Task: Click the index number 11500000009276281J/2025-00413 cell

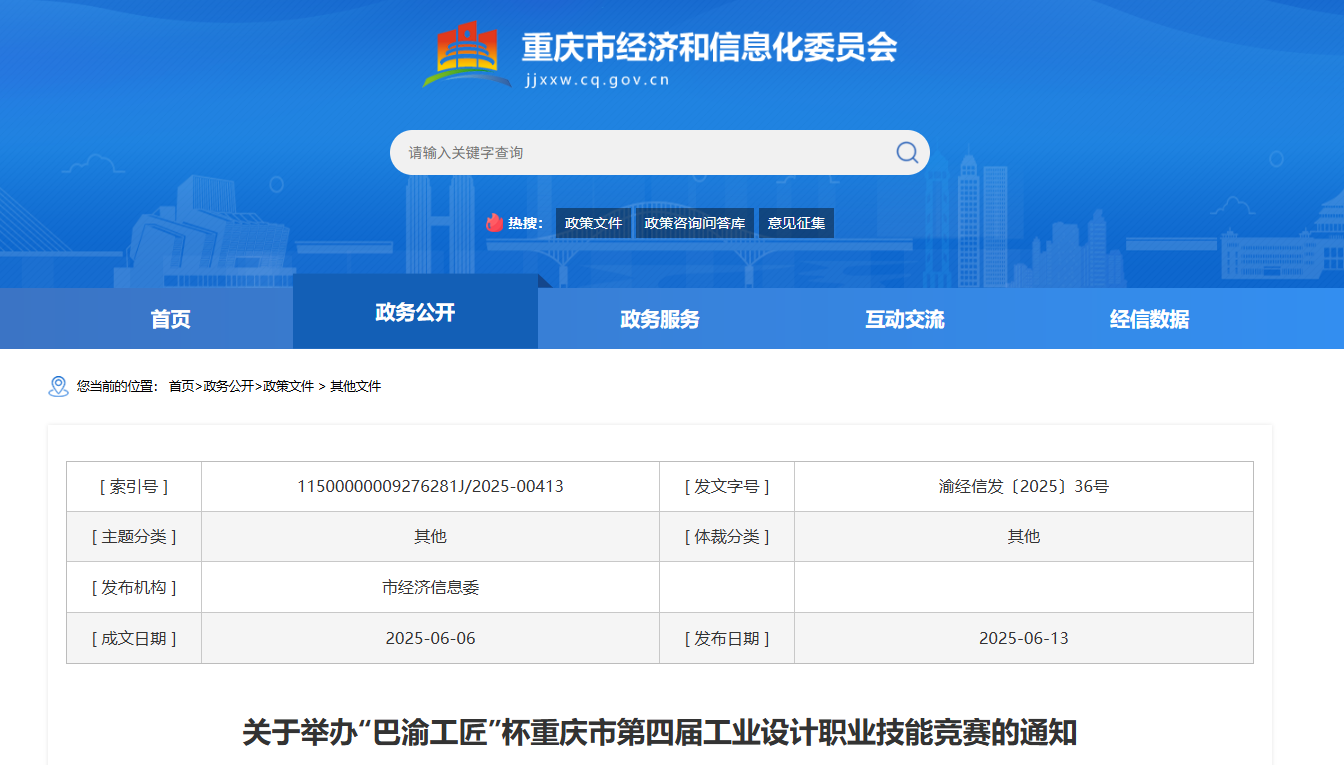Action: point(430,487)
